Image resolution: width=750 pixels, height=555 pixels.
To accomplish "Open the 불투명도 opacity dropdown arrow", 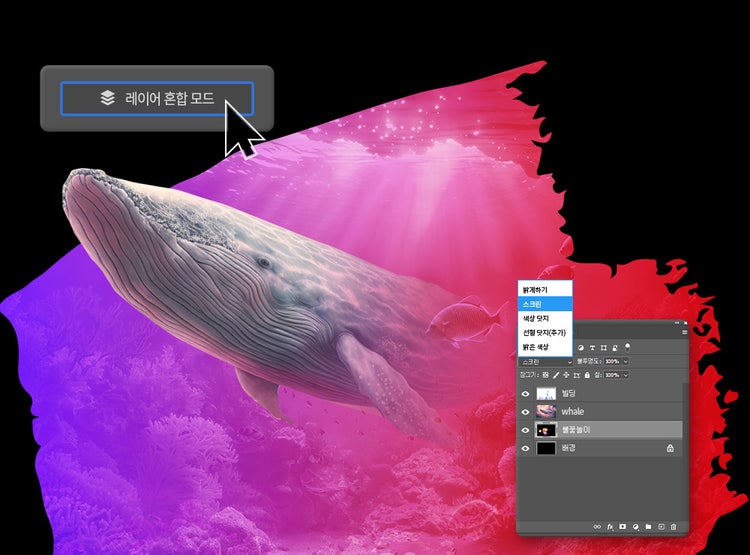I will (x=626, y=362).
